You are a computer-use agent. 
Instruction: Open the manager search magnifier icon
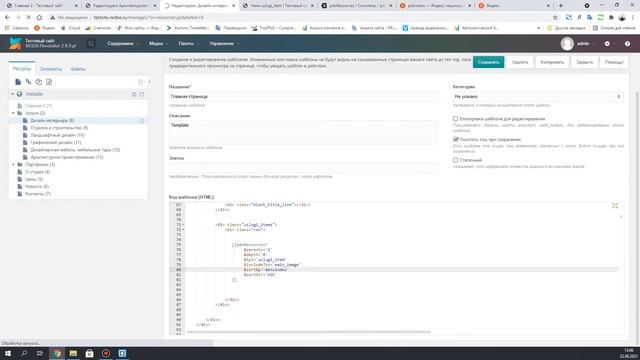pyautogui.click(x=91, y=44)
